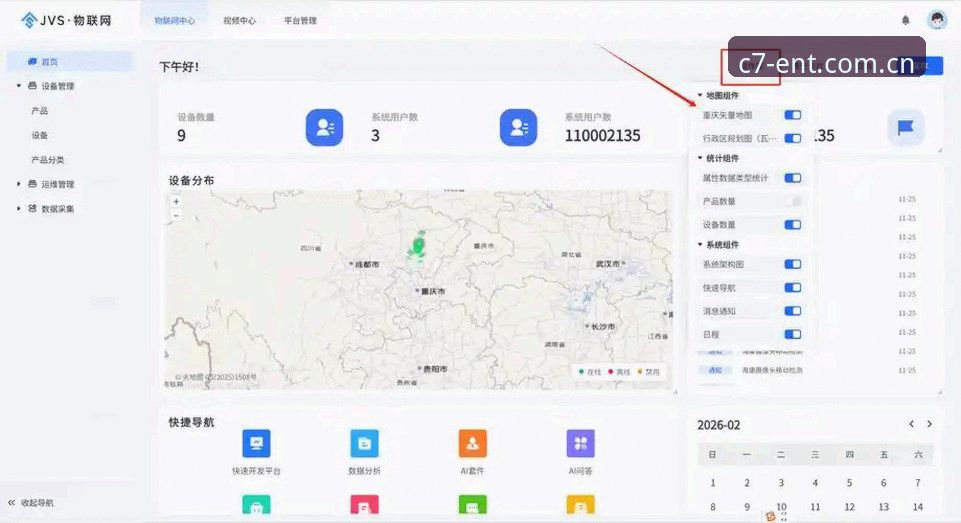
Task: Click the green shortcut icon below AI套件
Action: tap(473, 505)
